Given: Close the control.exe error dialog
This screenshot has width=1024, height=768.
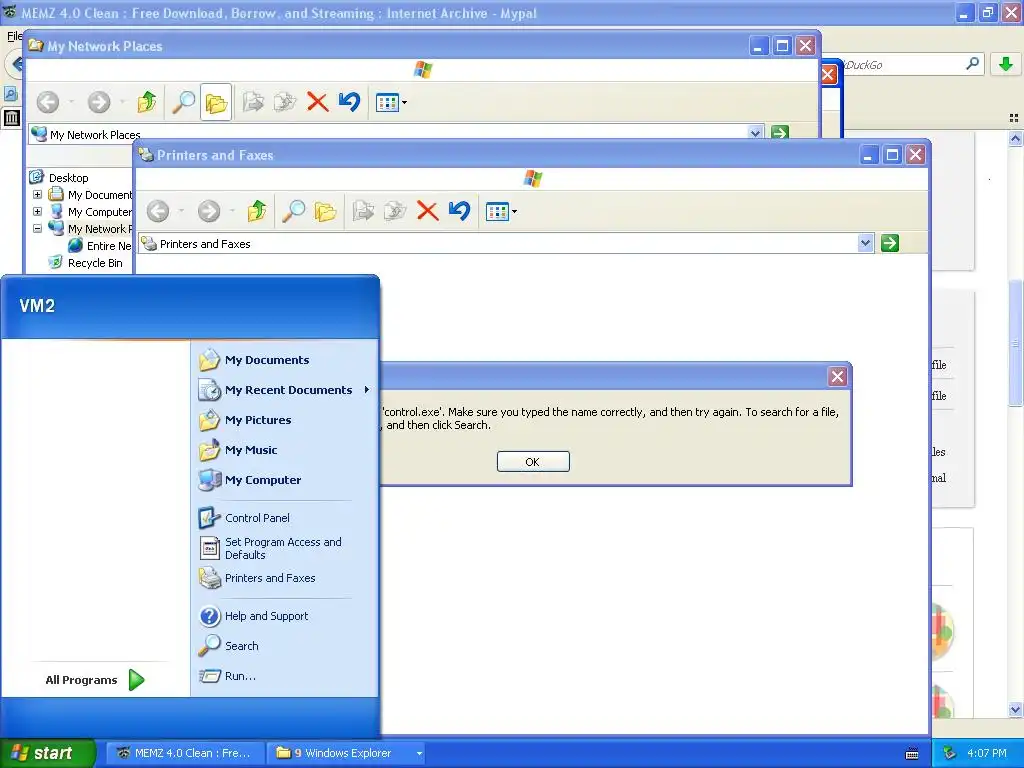Looking at the screenshot, I should tap(837, 376).
